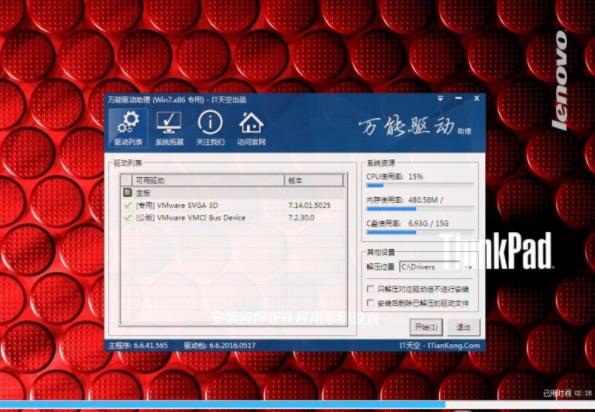Browse extract path with the -> button

point(468,267)
